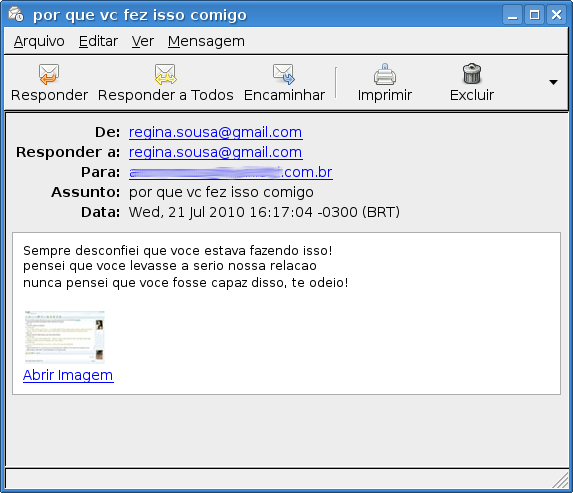Click the Responder a email address link
The width and height of the screenshot is (573, 493).
coord(215,152)
